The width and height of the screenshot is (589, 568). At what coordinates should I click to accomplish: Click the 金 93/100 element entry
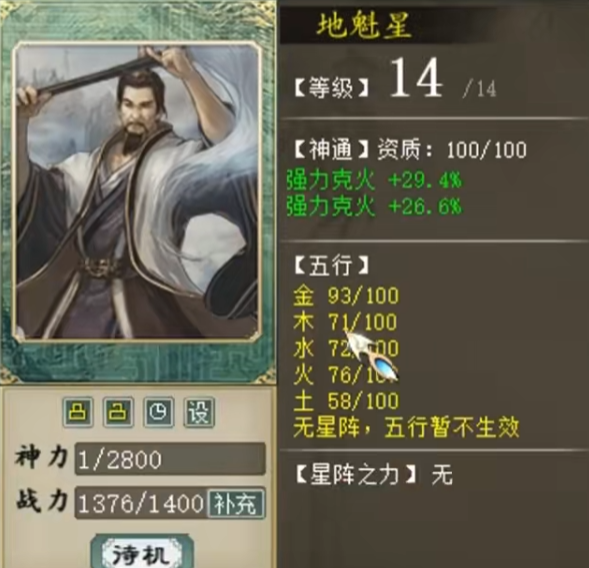[x=346, y=296]
